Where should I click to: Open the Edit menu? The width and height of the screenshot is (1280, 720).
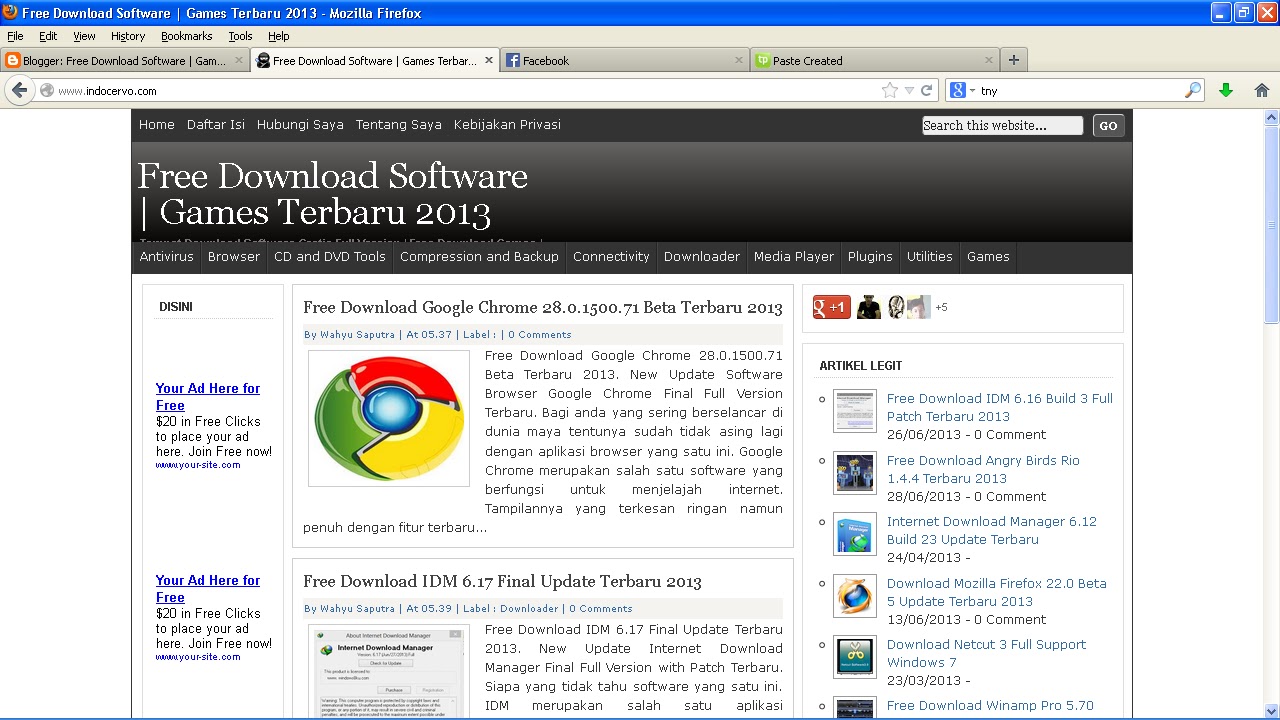48,36
